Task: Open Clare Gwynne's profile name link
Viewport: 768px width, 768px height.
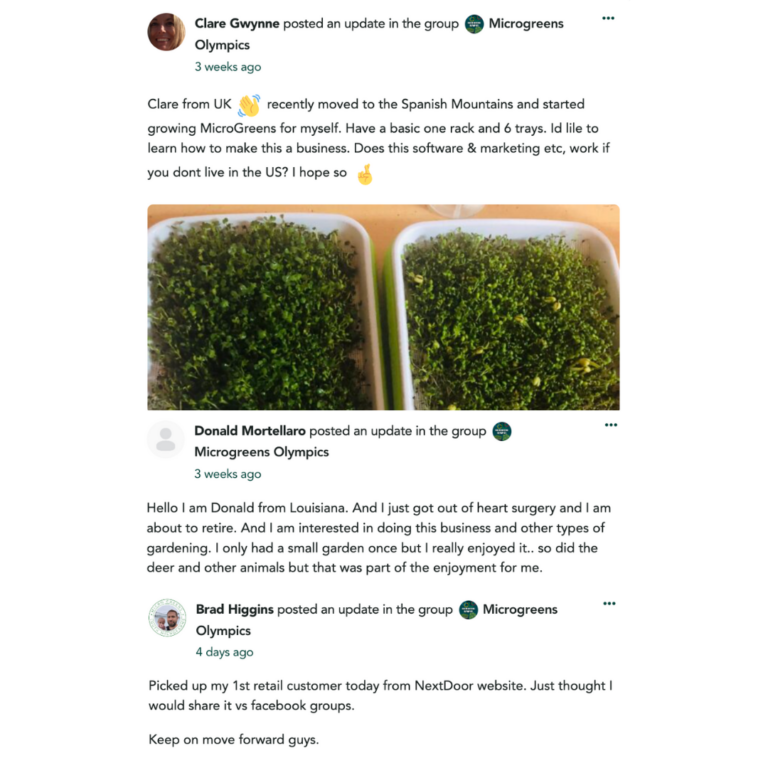Action: point(237,24)
